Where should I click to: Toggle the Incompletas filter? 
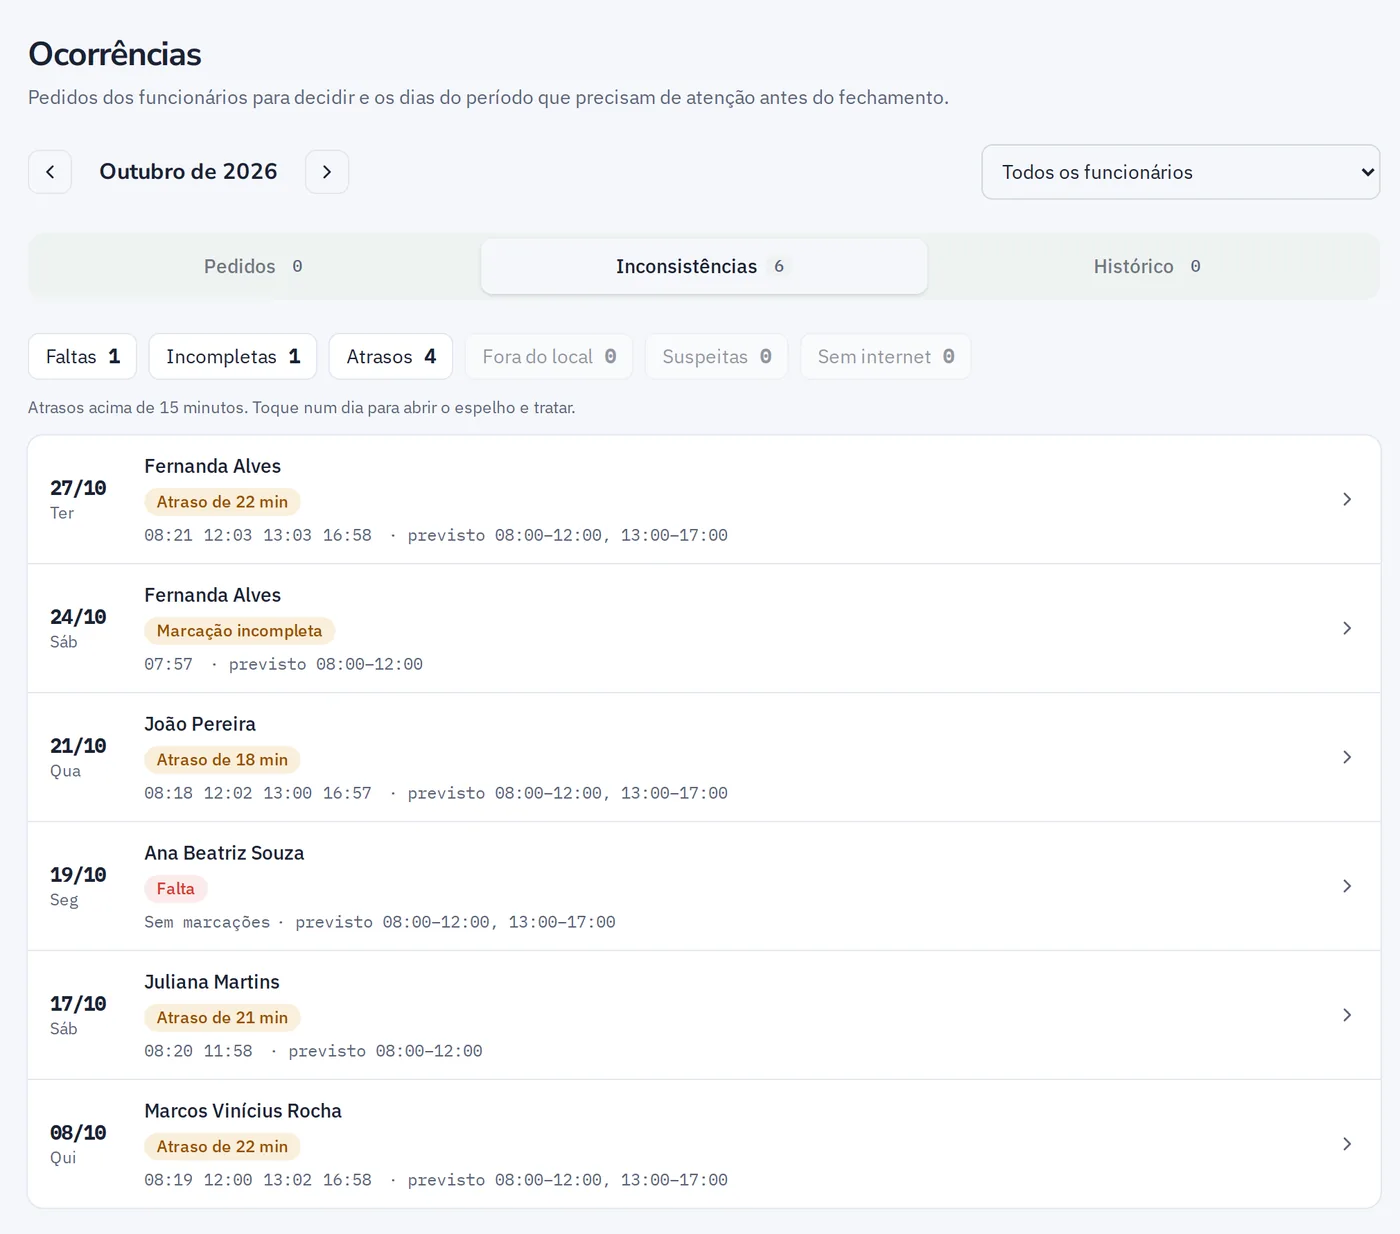point(233,357)
